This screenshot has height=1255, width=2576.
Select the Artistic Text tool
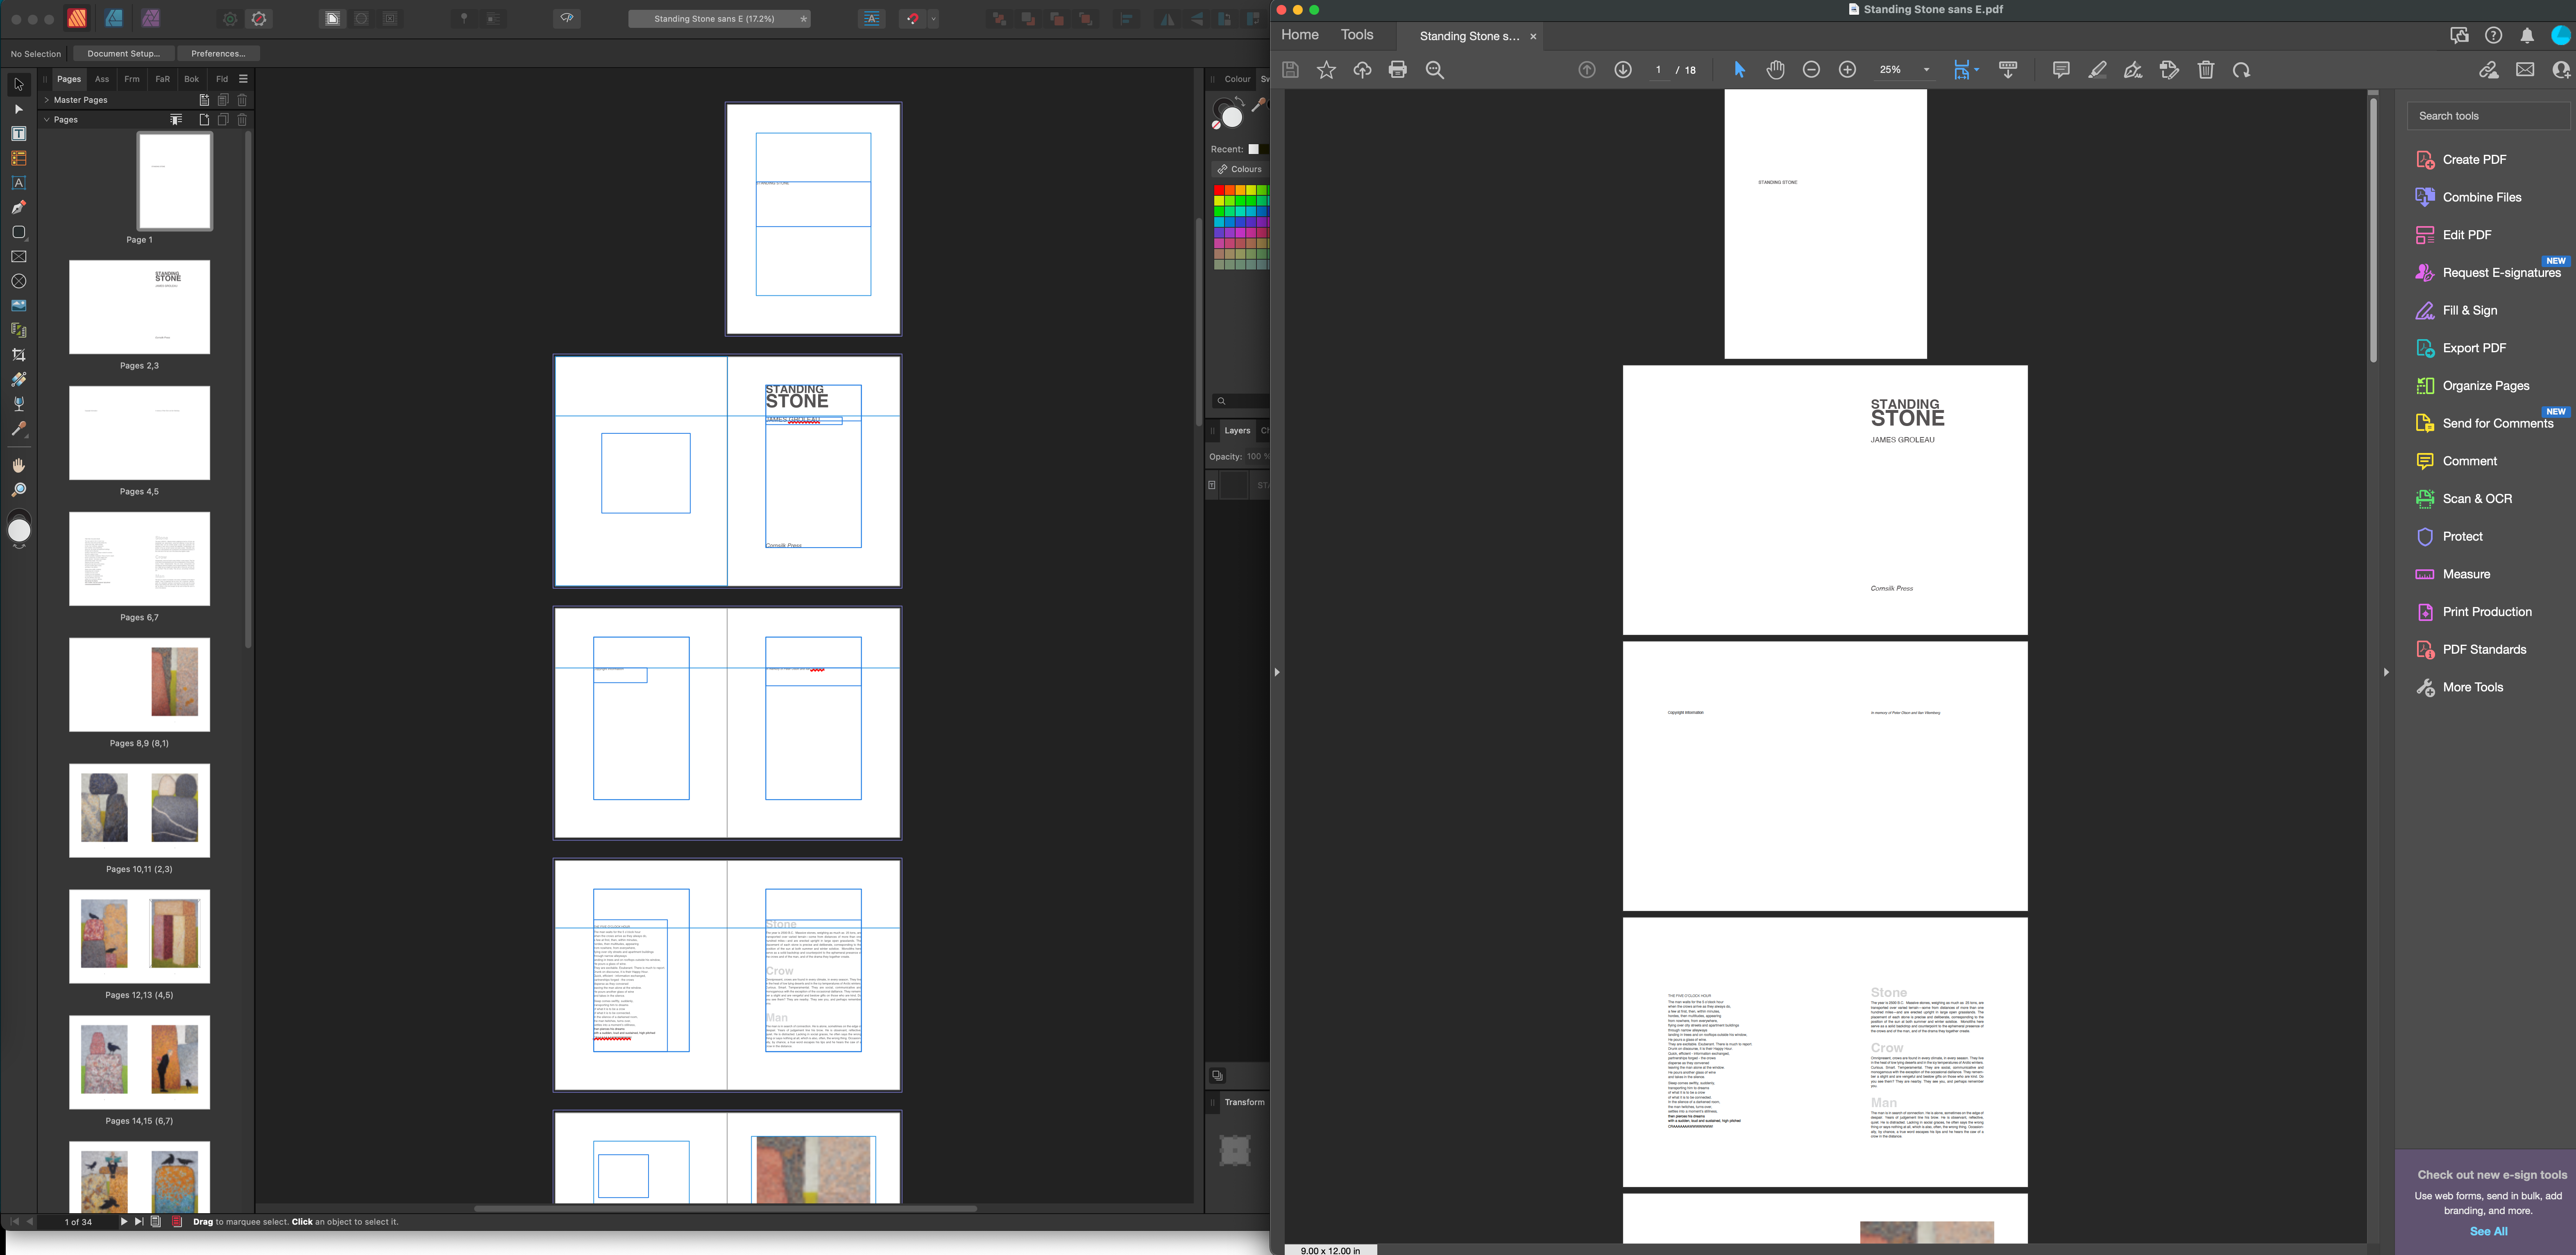coord(18,183)
